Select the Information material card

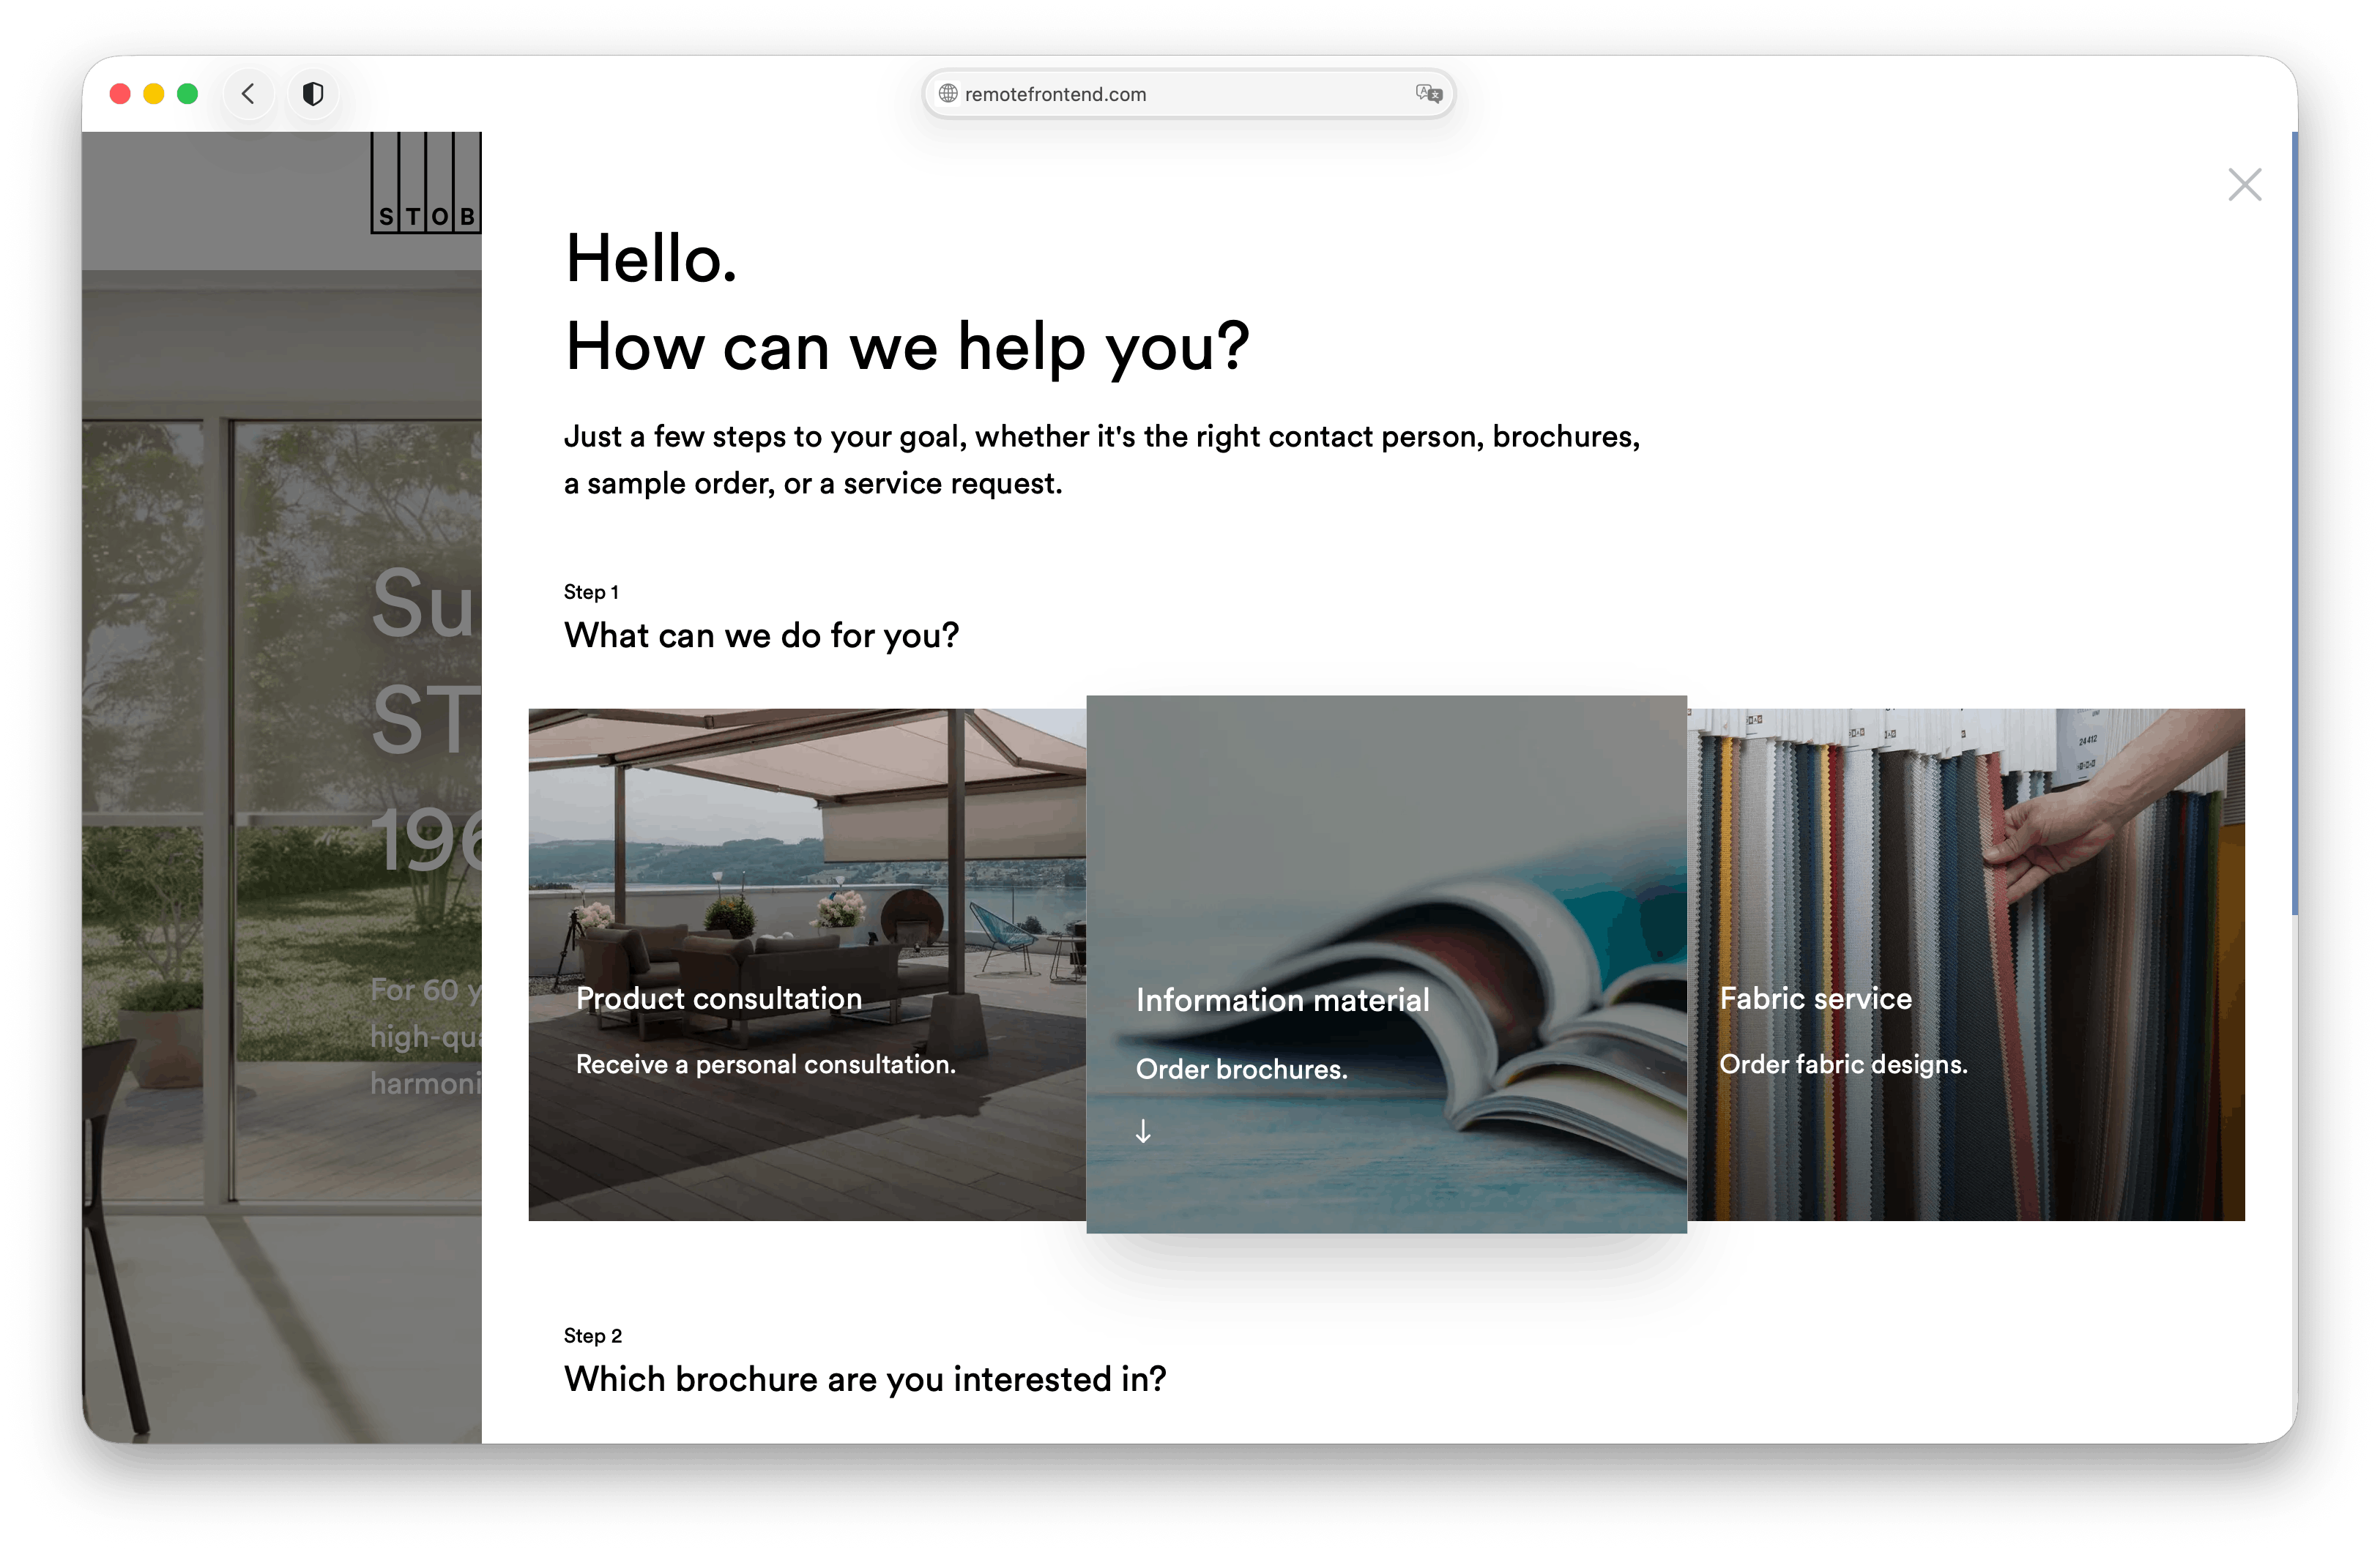click(x=1386, y=964)
